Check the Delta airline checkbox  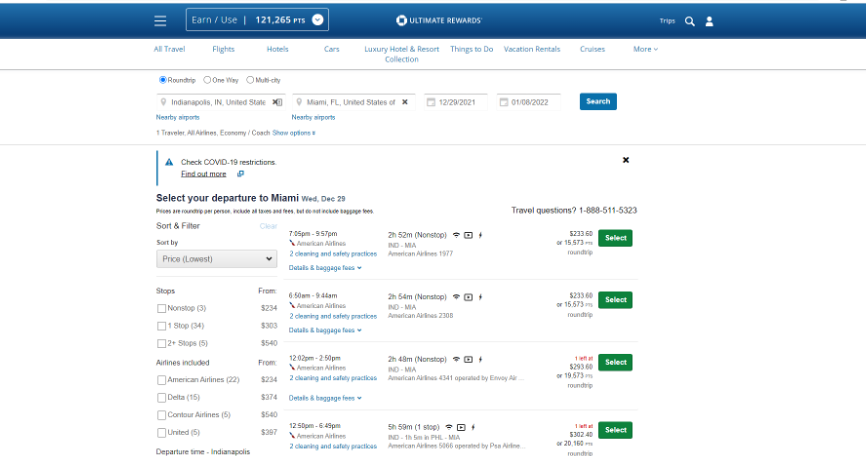[162, 397]
